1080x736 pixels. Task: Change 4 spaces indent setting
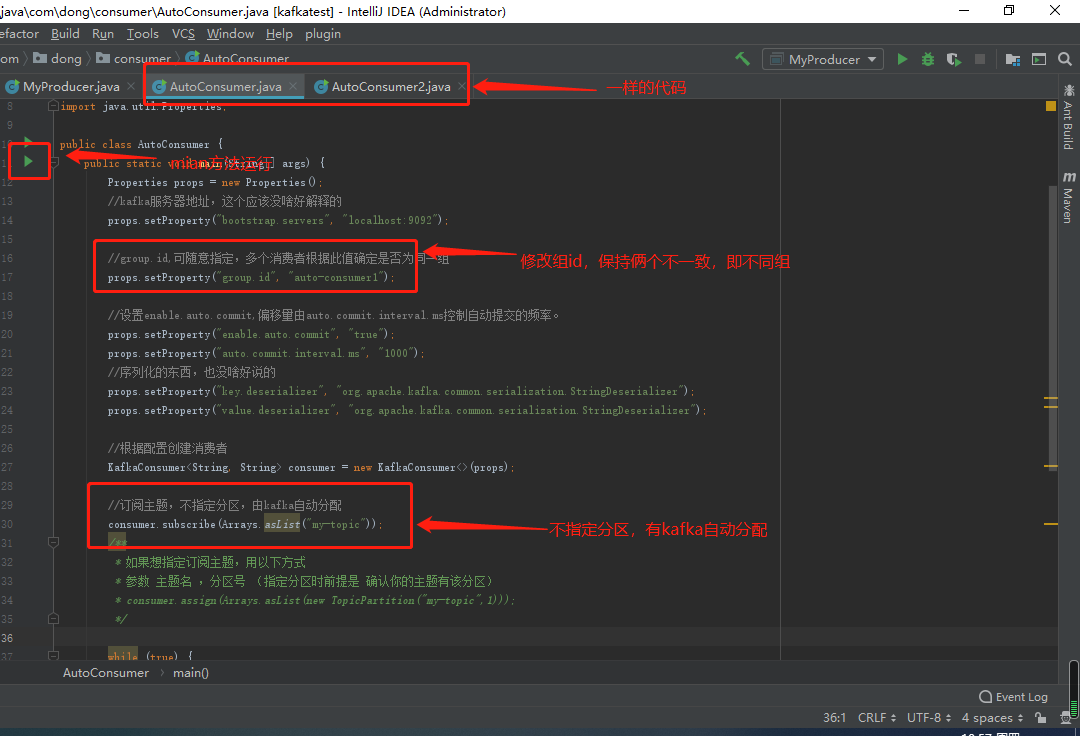[x=993, y=717]
